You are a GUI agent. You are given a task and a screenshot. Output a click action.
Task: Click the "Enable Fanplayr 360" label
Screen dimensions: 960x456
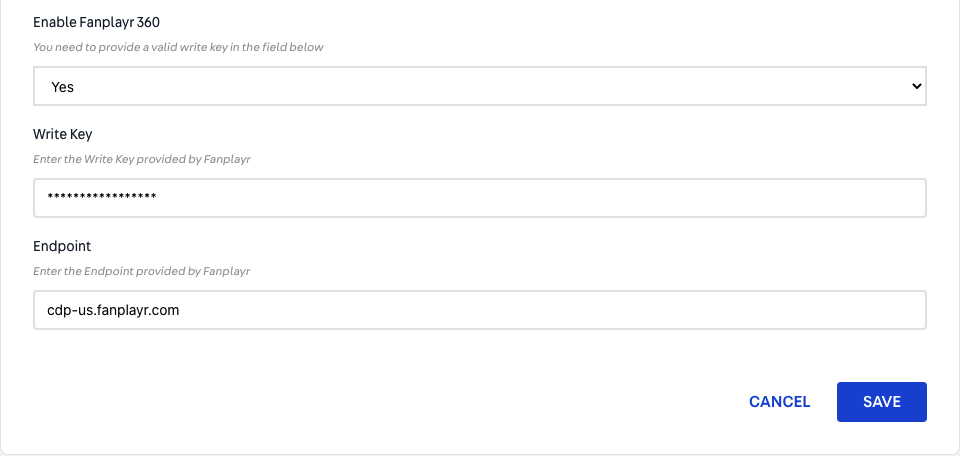point(96,23)
